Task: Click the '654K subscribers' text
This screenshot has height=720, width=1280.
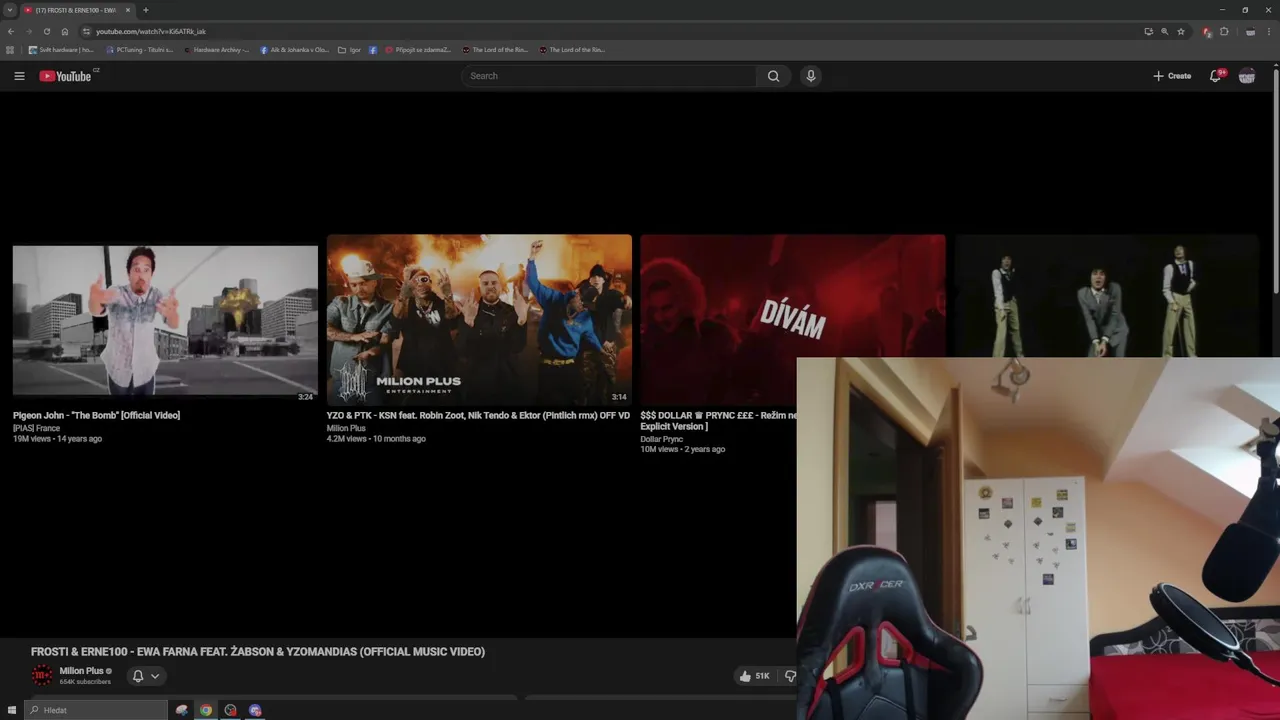Action: (85, 682)
